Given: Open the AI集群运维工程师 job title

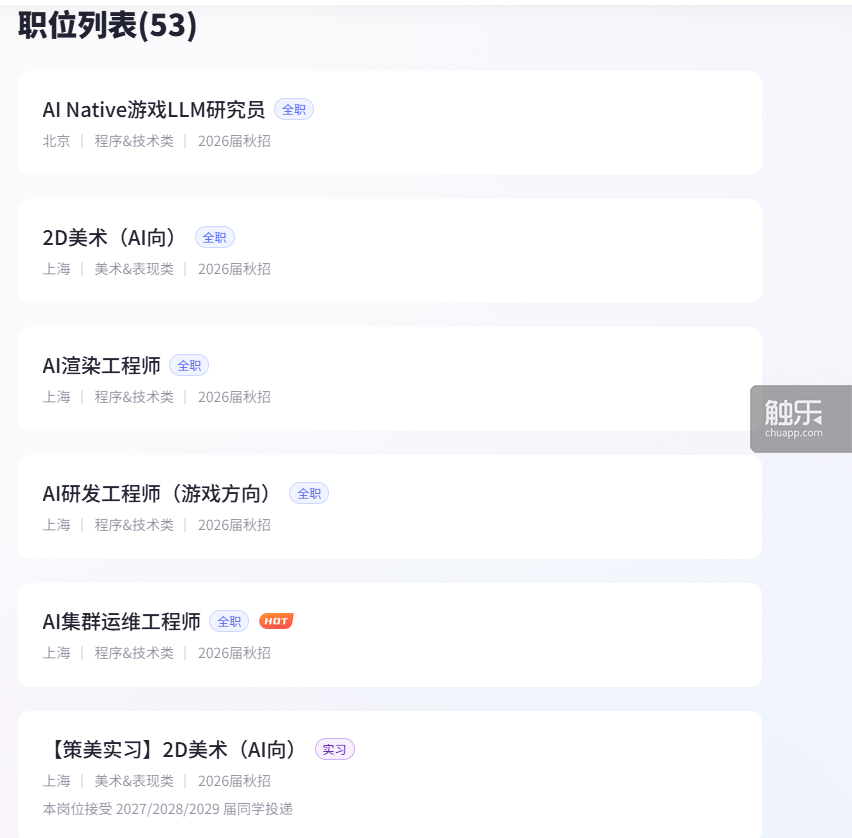Looking at the screenshot, I should click(121, 621).
